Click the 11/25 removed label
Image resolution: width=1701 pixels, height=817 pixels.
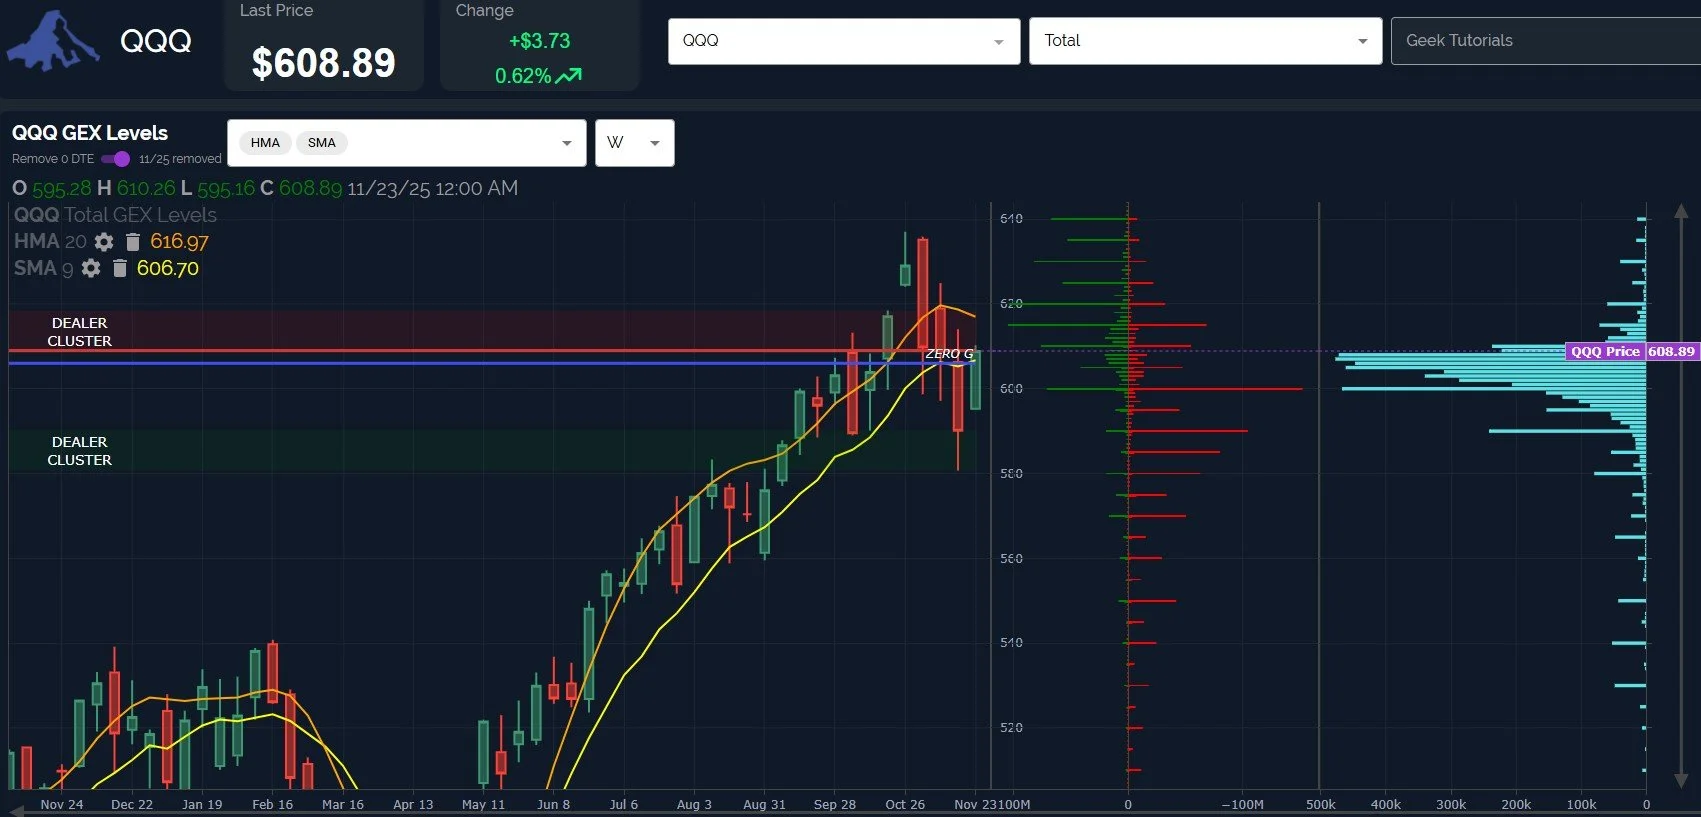click(x=180, y=159)
